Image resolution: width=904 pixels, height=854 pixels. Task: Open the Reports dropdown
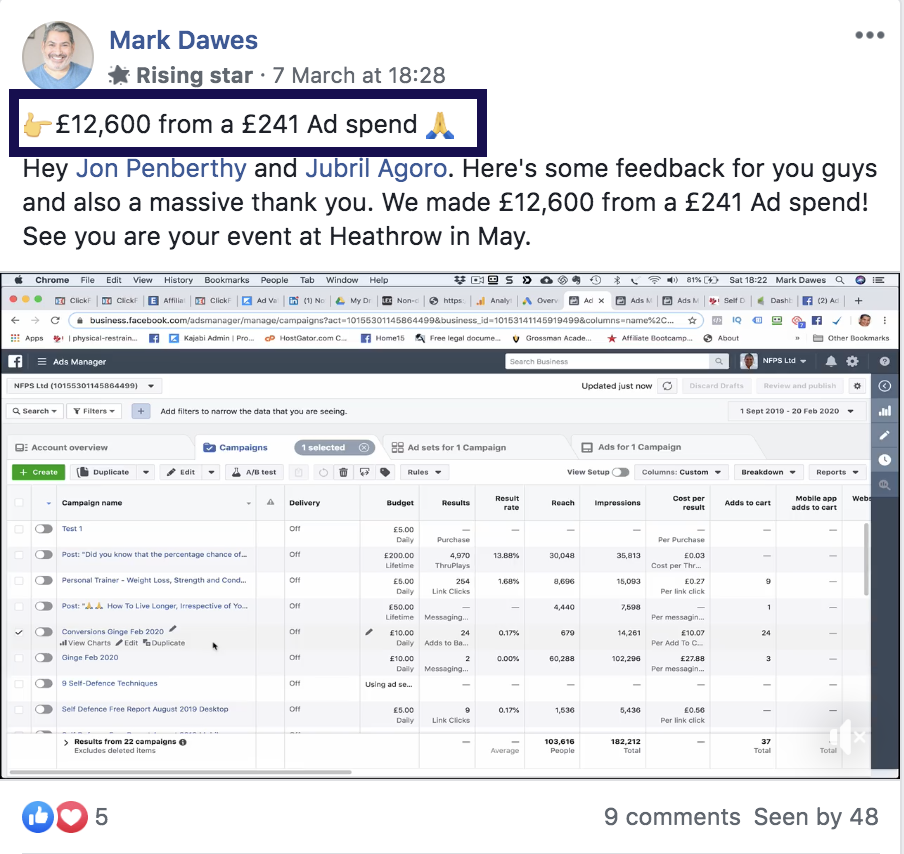[837, 472]
